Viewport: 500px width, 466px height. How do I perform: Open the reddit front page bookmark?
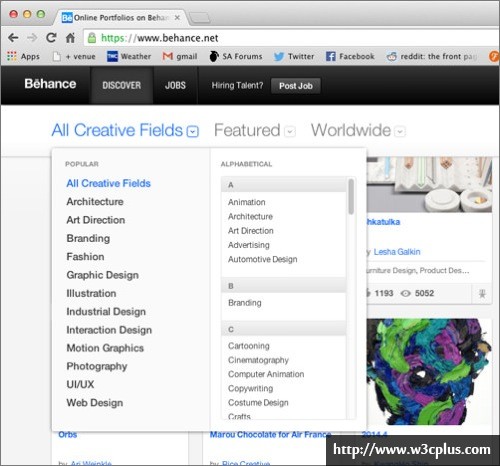click(x=432, y=56)
